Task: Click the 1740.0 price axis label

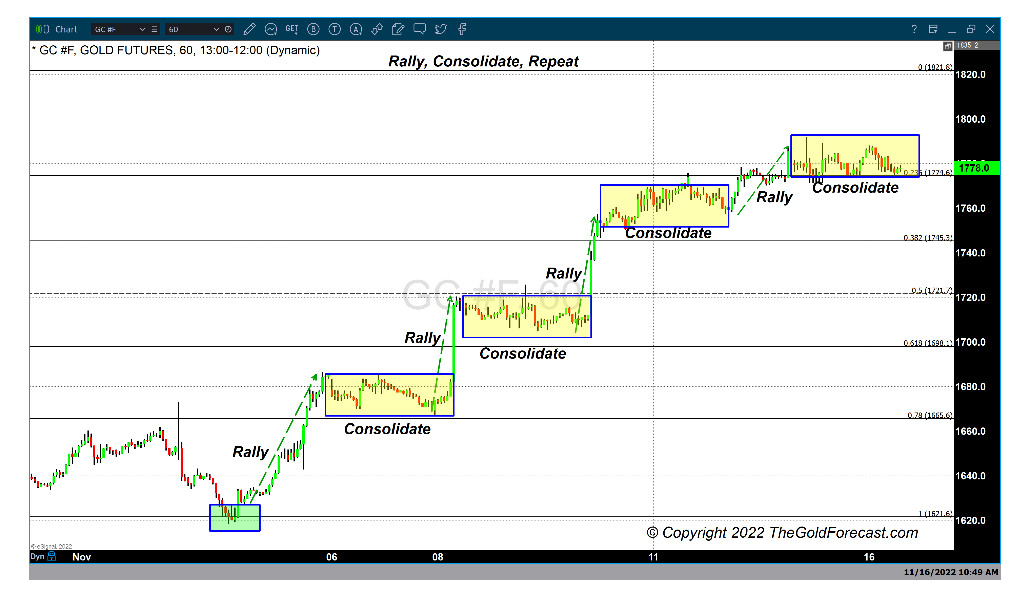Action: tap(970, 253)
